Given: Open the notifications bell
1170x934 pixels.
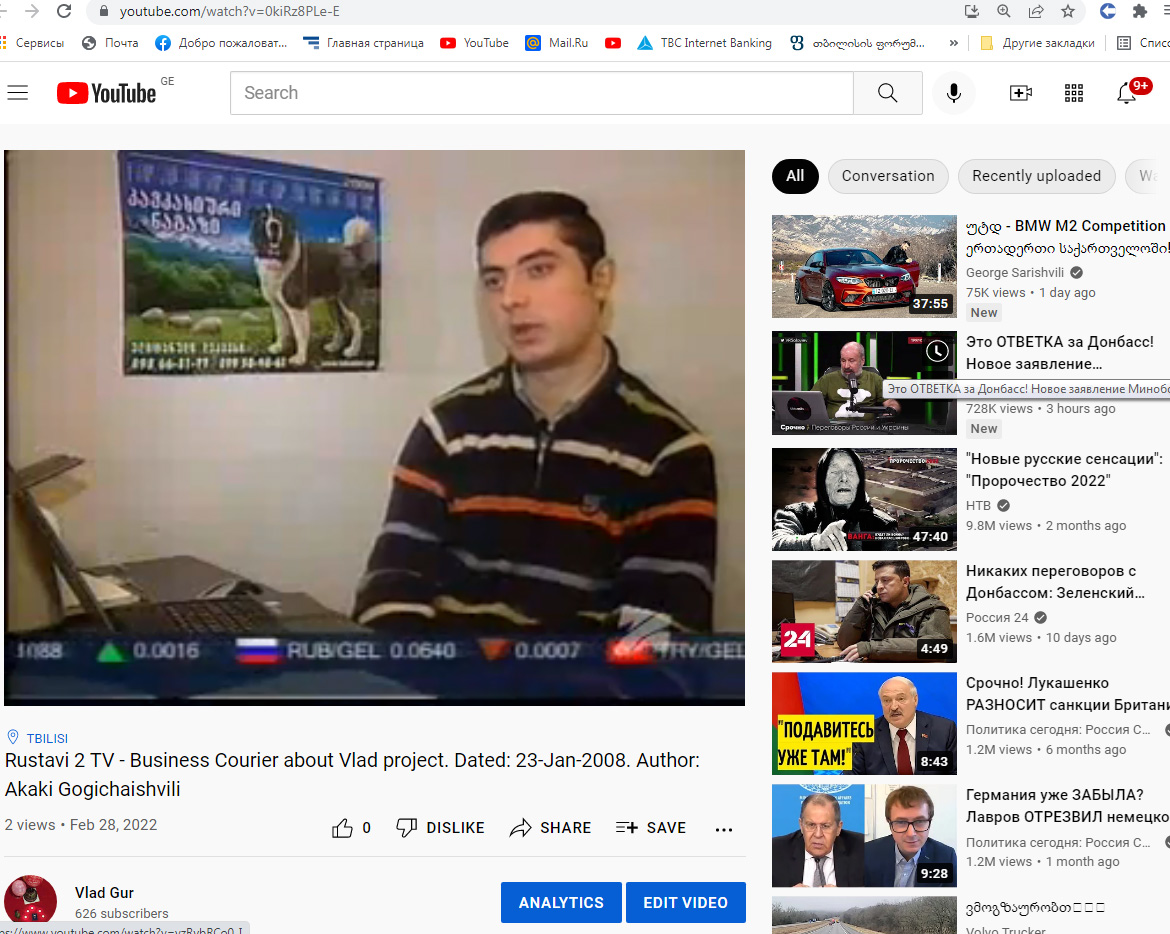Looking at the screenshot, I should coord(1127,93).
